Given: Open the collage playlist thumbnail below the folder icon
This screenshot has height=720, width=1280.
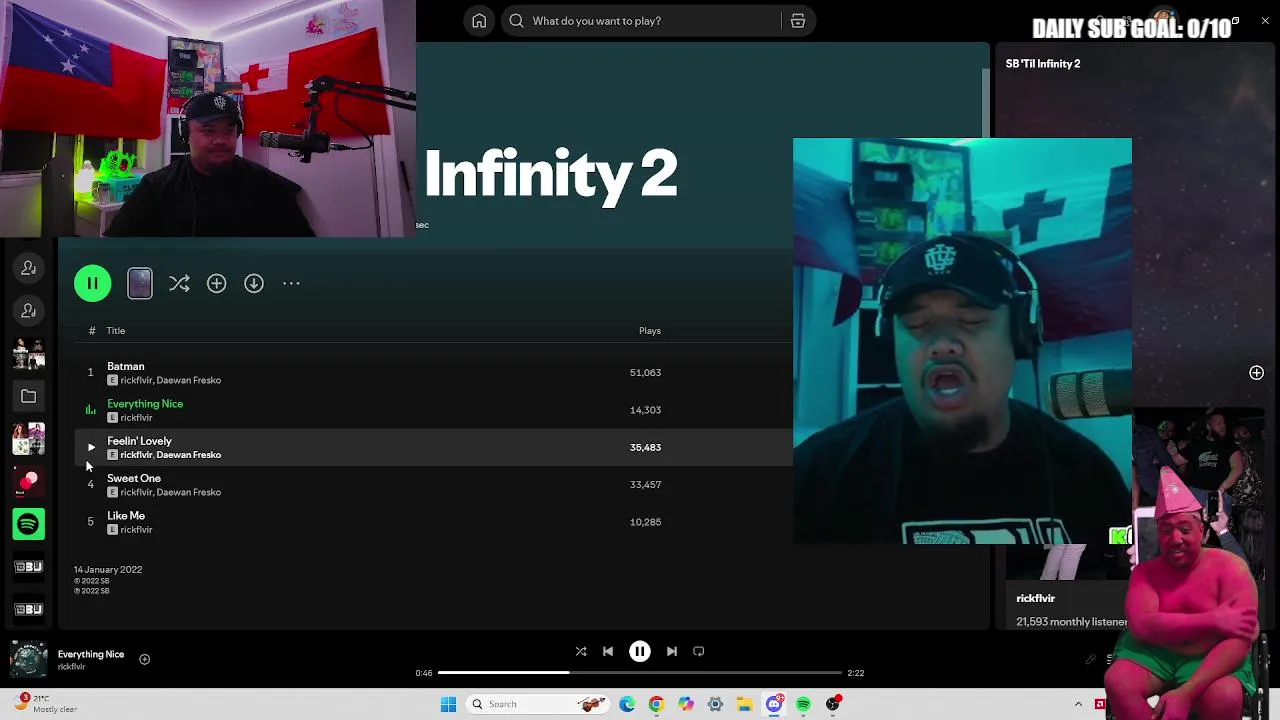Looking at the screenshot, I should coord(28,439).
